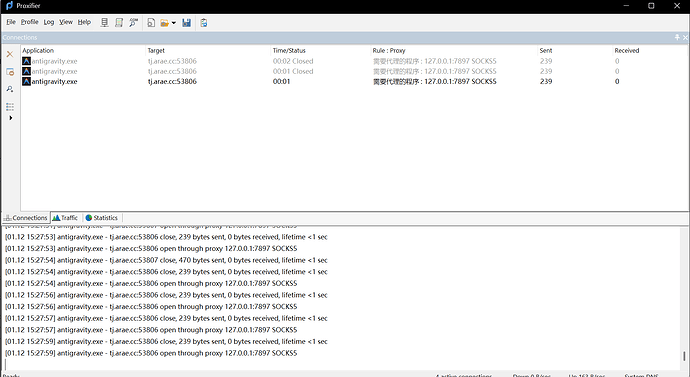Sort by the Target column header
Screen dimensions: 690x377
208,51
